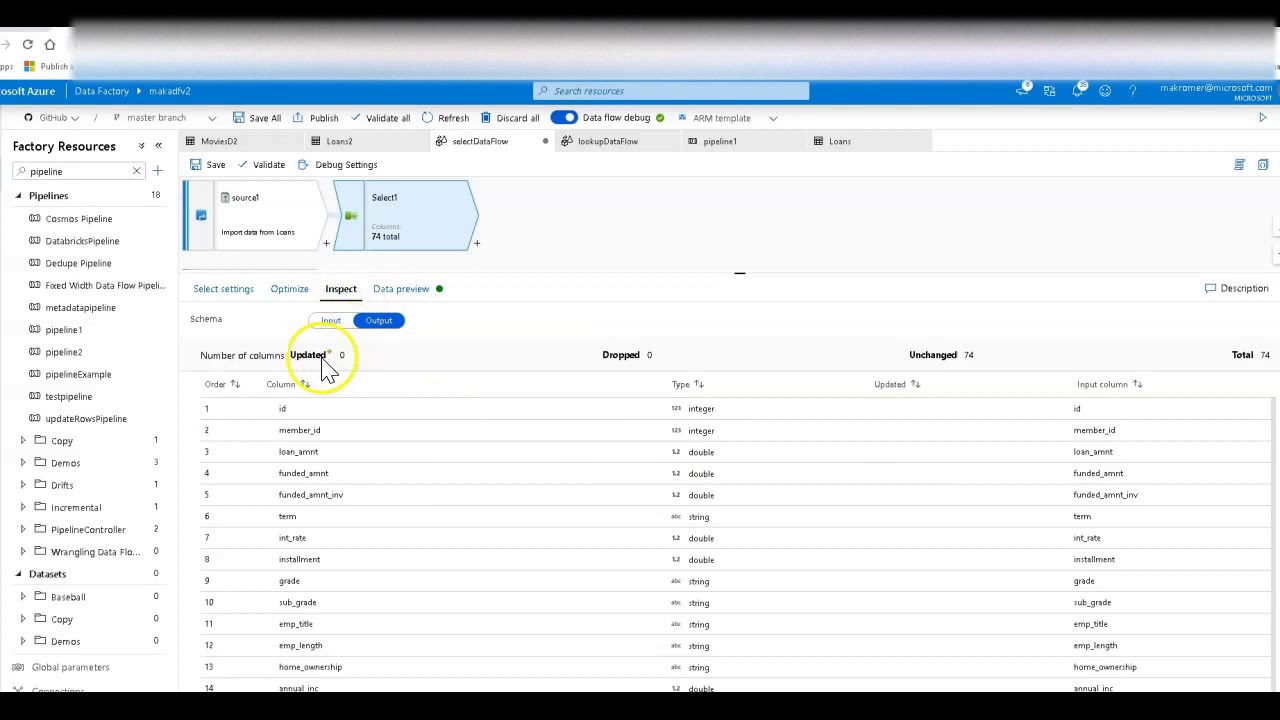
Task: Go to the browser home page icon
Action: tap(50, 44)
